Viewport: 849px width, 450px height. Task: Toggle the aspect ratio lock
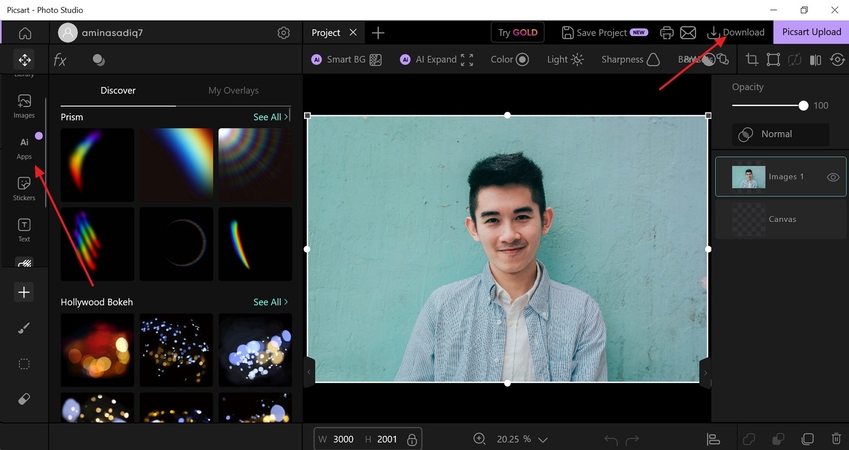(x=412, y=439)
